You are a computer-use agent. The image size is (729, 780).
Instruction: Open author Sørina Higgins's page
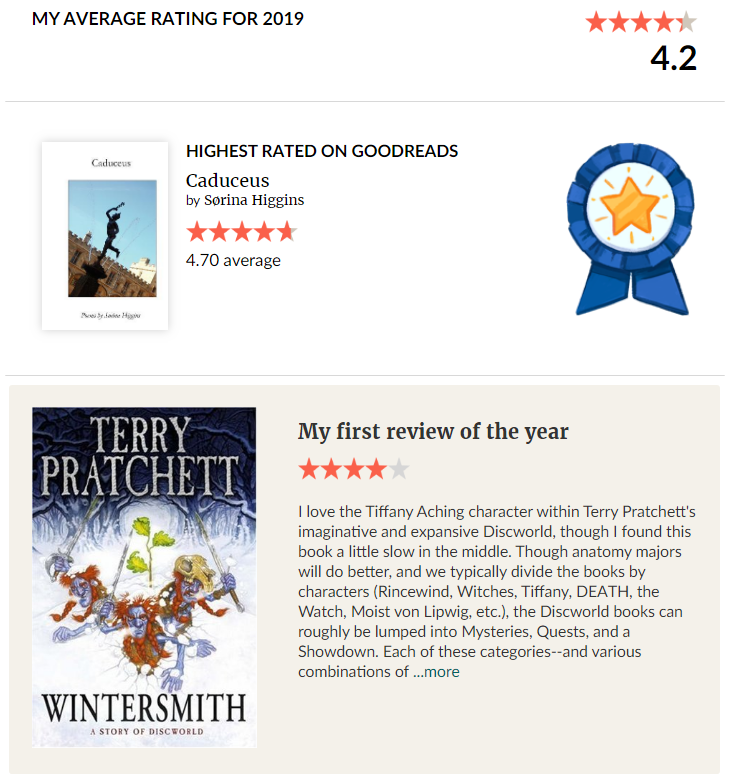pyautogui.click(x=254, y=200)
